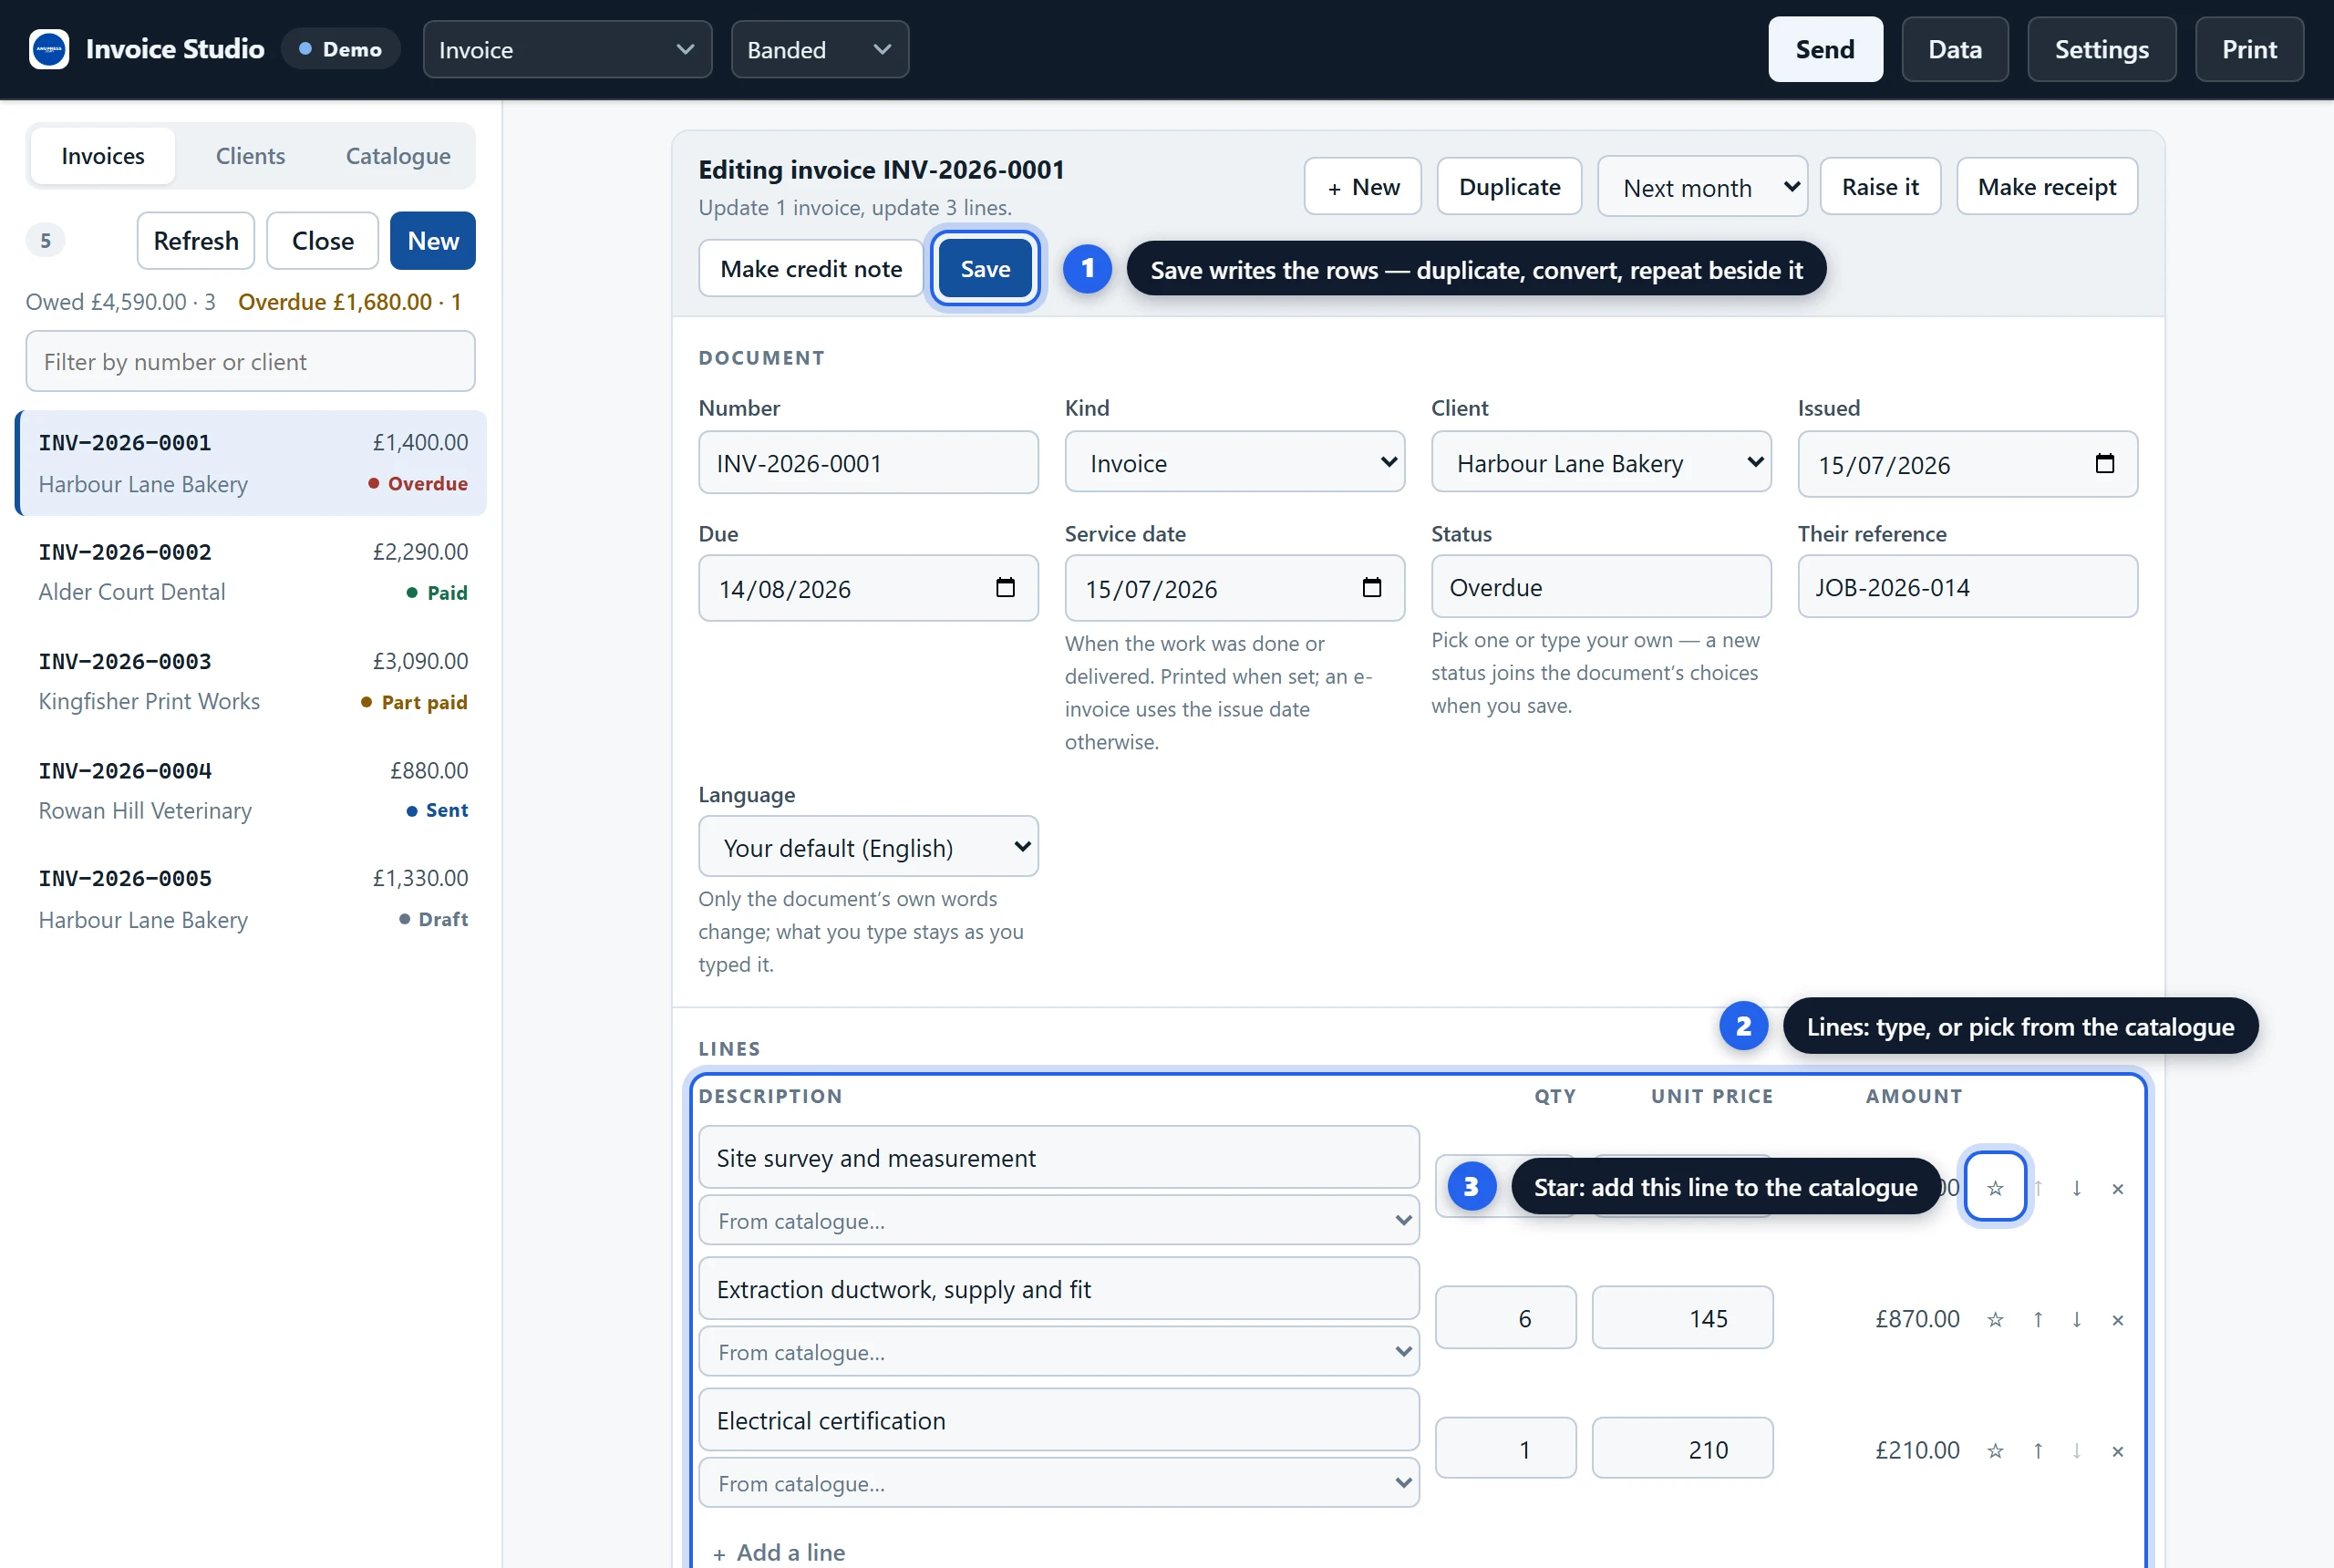Delete the Extraction ductwork line

coord(2117,1318)
